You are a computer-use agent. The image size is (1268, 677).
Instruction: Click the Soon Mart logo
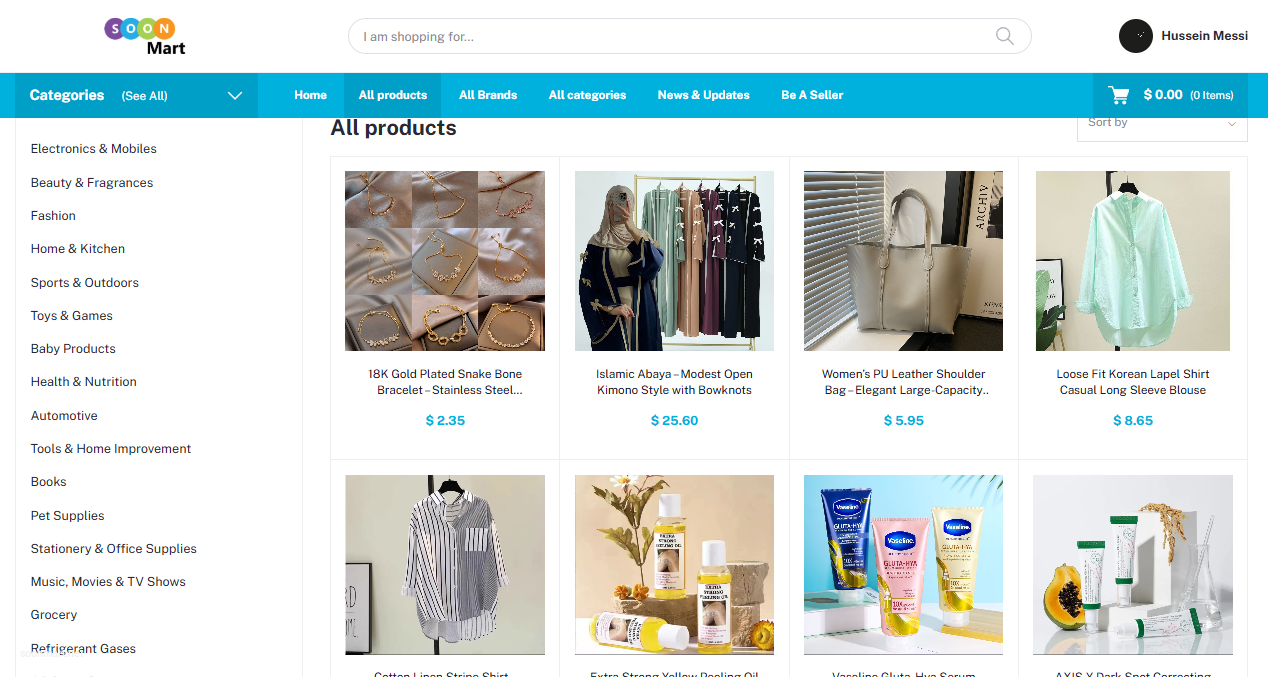pos(145,36)
